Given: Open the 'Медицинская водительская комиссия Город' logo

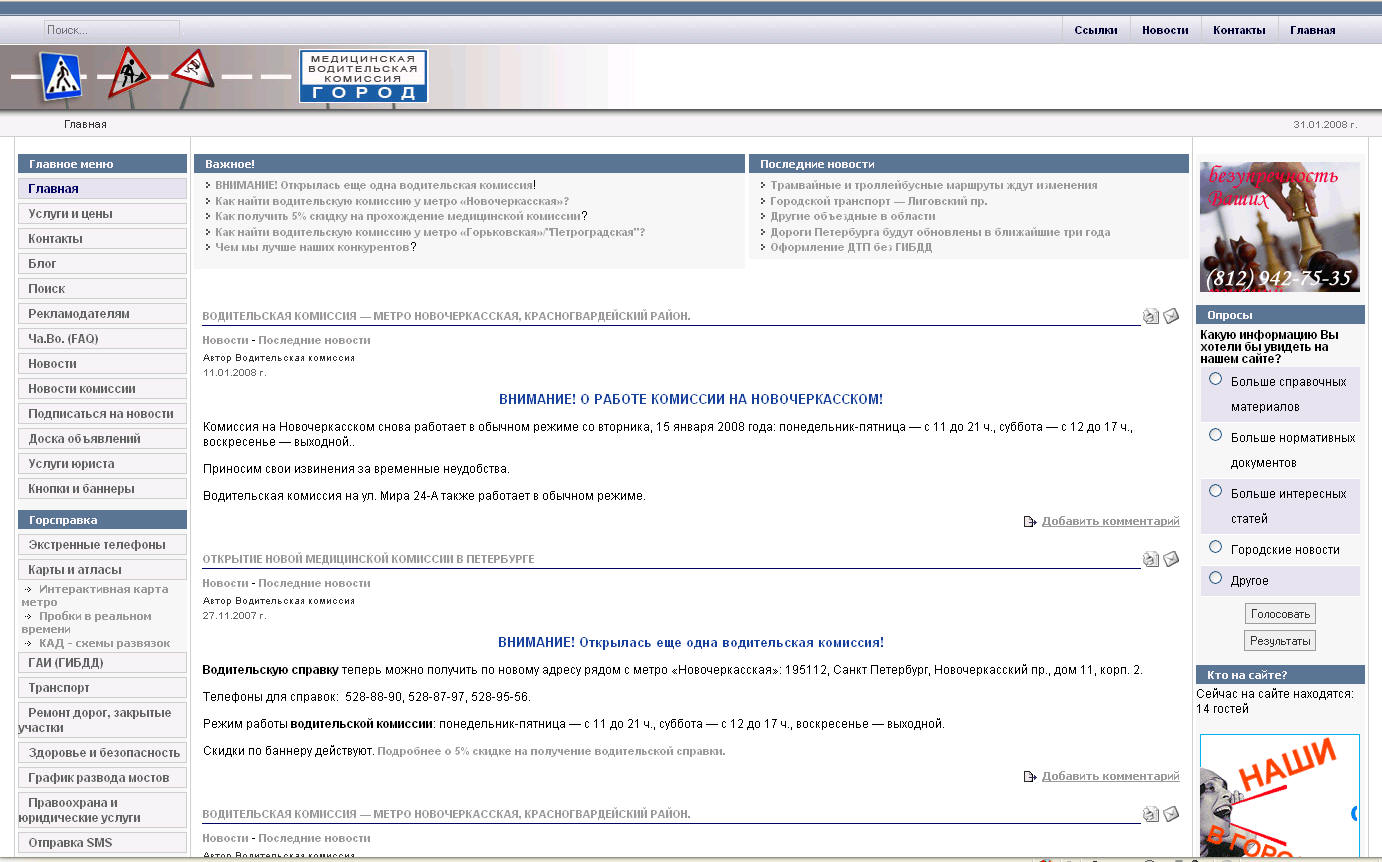Looking at the screenshot, I should [x=363, y=76].
